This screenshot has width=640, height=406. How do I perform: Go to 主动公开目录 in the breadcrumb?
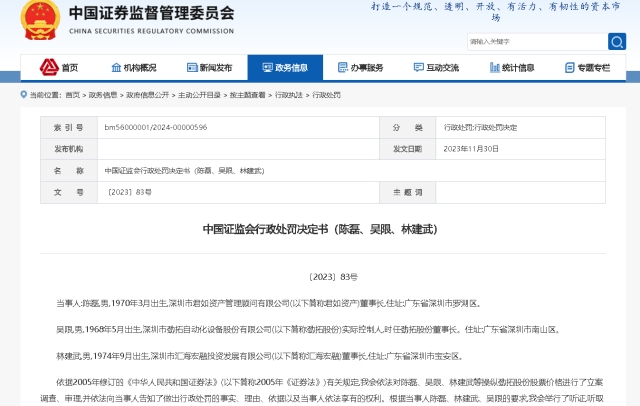(x=199, y=95)
